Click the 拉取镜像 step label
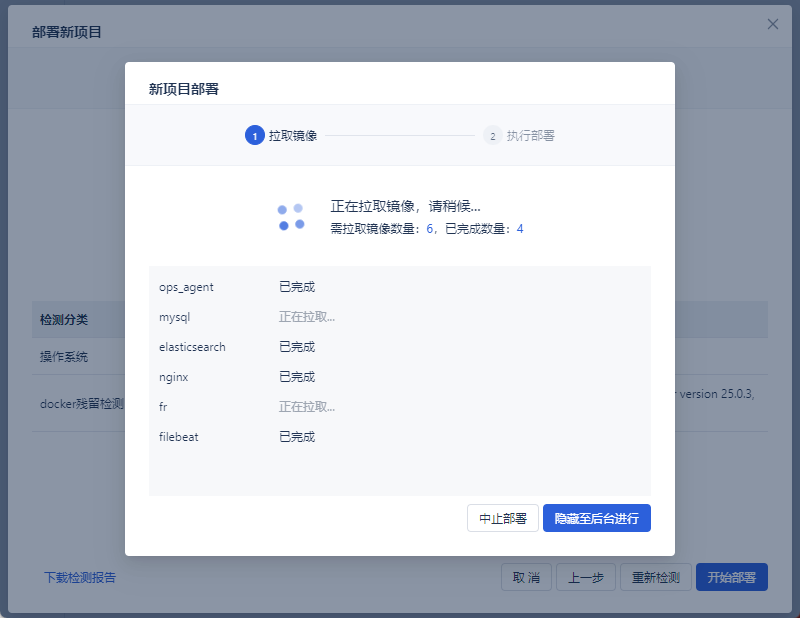 pyautogui.click(x=293, y=136)
